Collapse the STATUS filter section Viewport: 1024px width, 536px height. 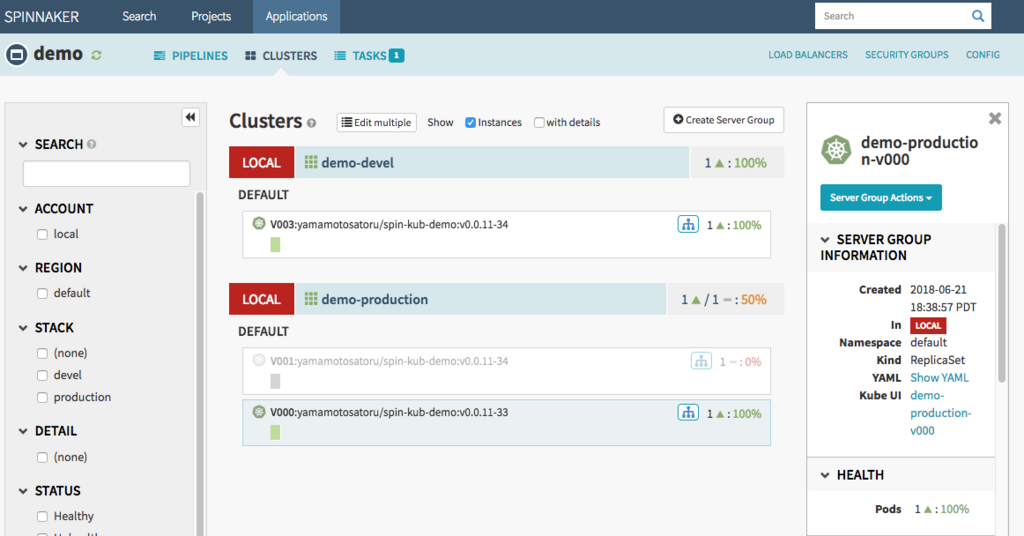point(23,491)
